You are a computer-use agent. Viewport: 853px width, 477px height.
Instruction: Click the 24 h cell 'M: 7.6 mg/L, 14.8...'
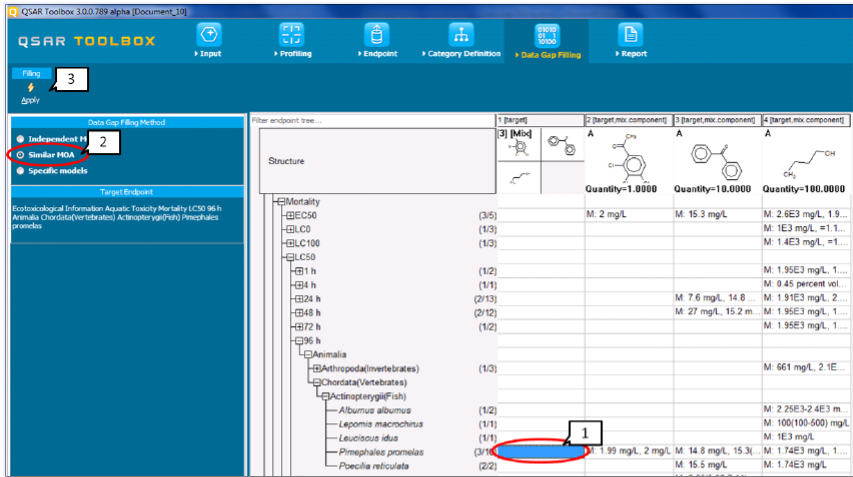pos(717,298)
